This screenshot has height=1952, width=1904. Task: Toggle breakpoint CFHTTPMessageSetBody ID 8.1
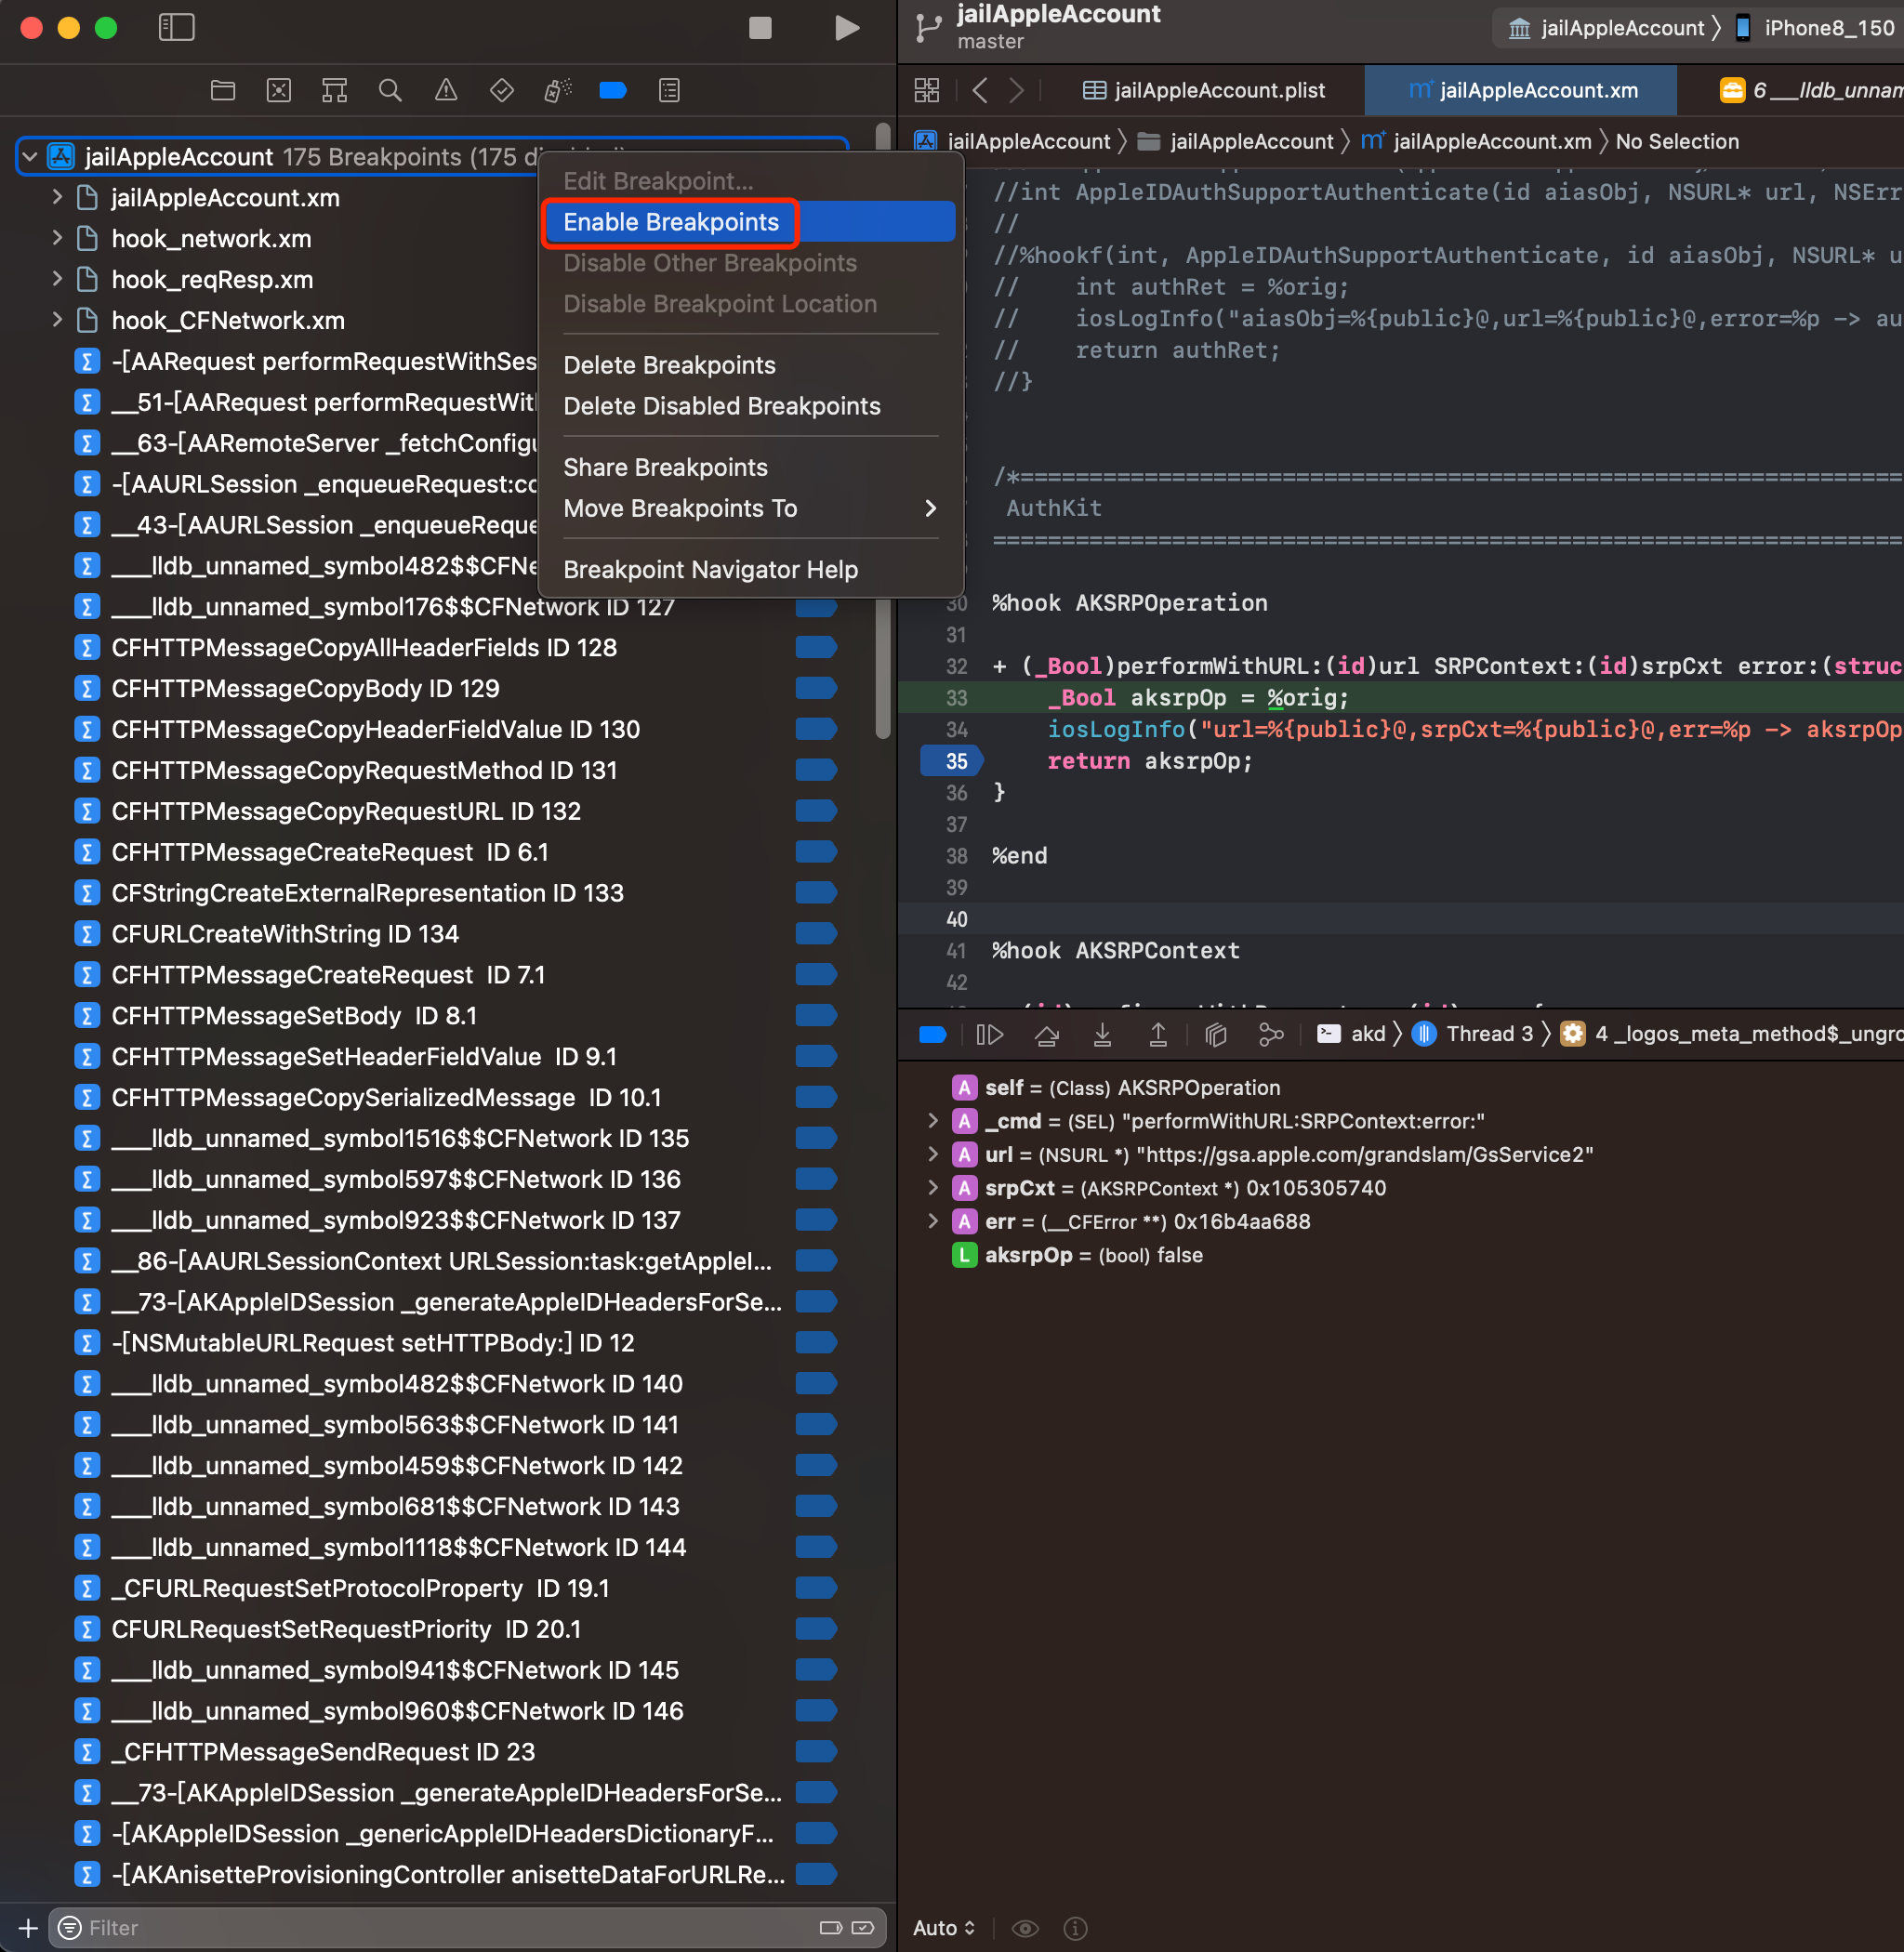[816, 1016]
